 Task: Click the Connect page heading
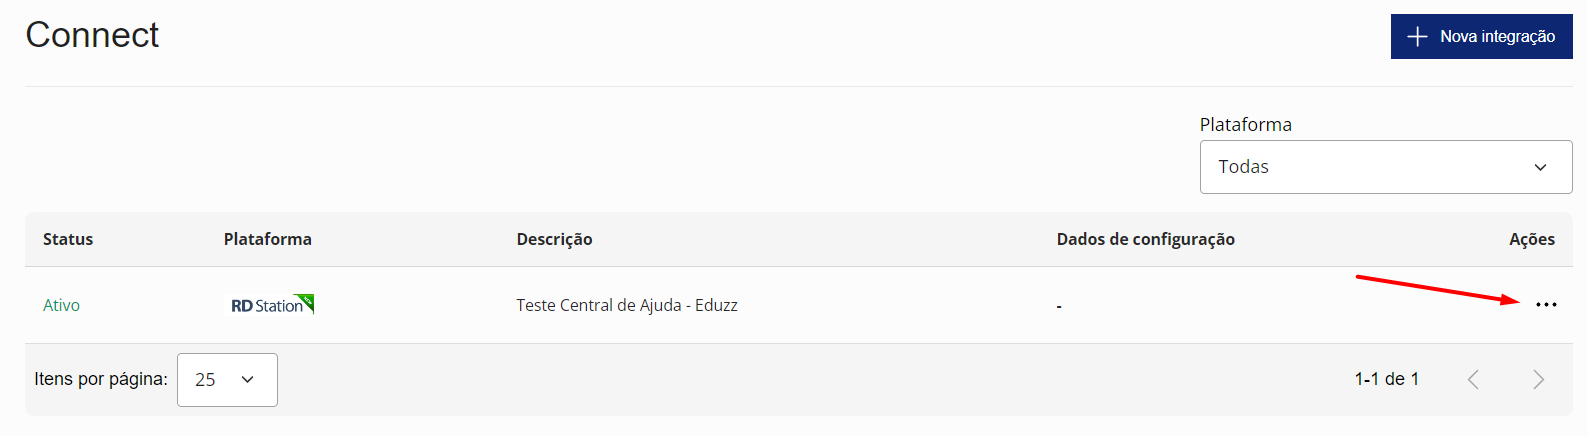[92, 35]
